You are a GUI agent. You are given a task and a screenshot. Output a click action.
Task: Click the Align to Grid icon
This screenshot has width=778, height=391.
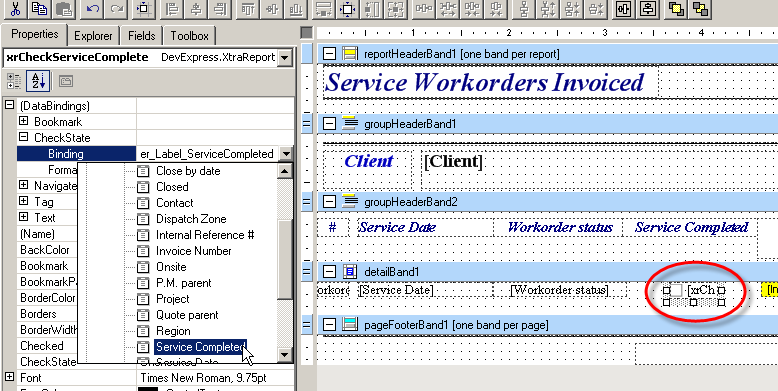coord(144,8)
